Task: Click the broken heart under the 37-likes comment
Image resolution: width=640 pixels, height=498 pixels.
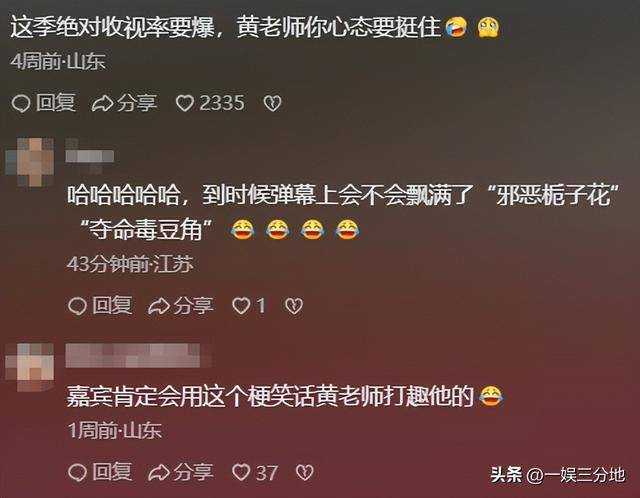Action: (x=304, y=473)
